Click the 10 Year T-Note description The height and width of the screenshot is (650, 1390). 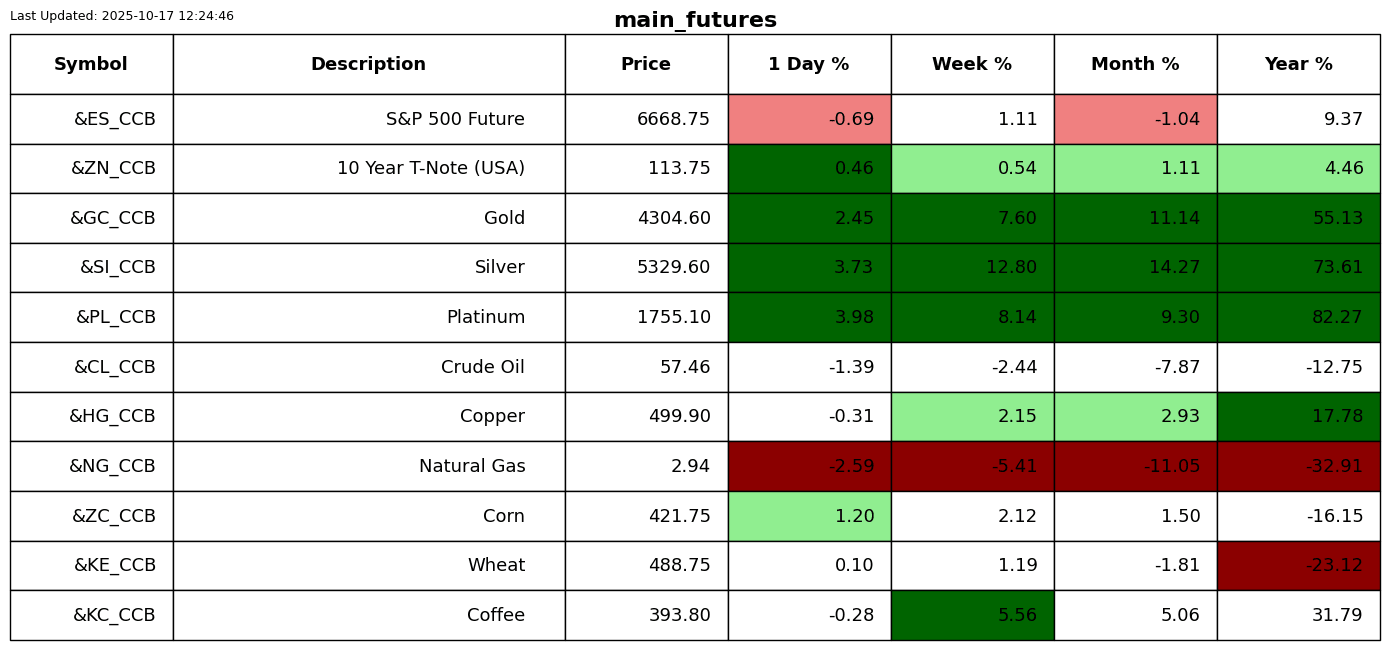click(430, 169)
